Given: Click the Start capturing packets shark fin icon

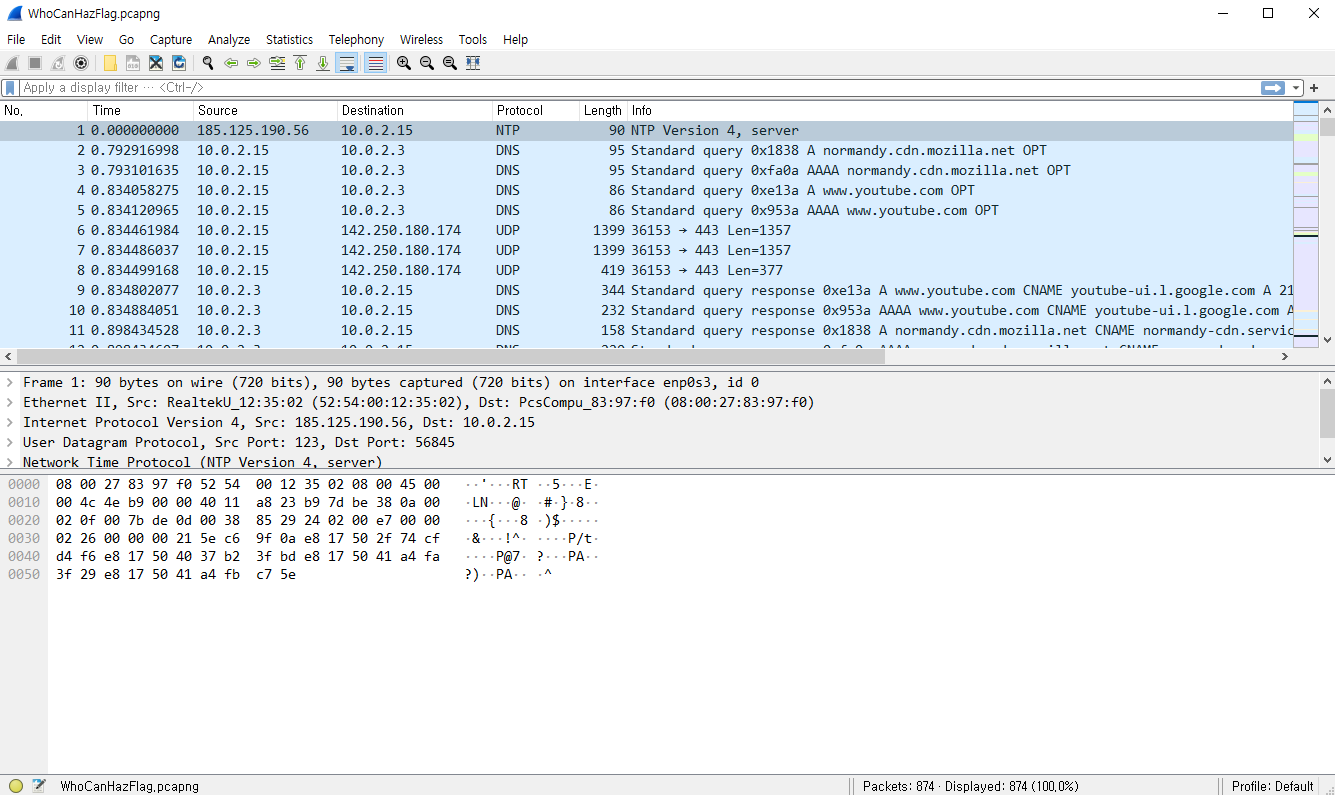Looking at the screenshot, I should tap(12, 63).
